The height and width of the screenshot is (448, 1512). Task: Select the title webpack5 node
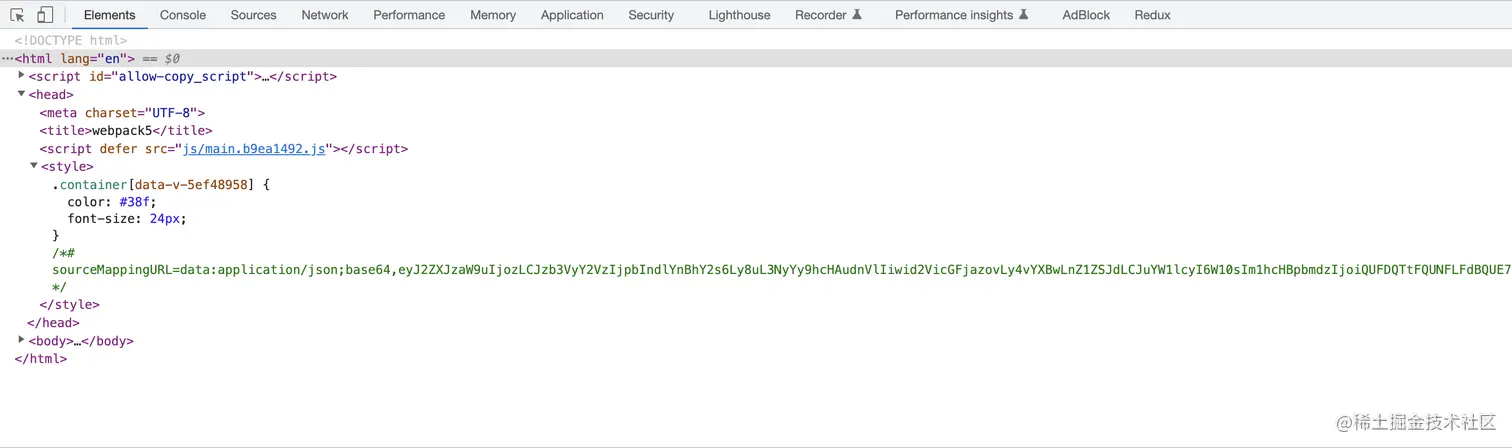[126, 131]
